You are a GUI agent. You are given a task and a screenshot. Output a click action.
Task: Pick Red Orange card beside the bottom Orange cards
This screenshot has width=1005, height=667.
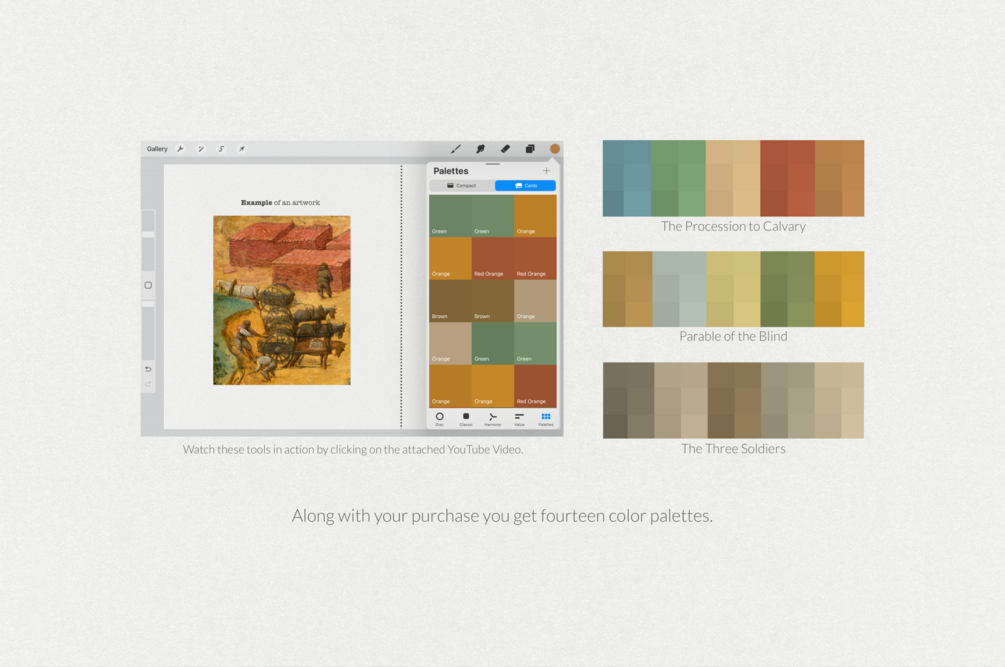click(535, 386)
